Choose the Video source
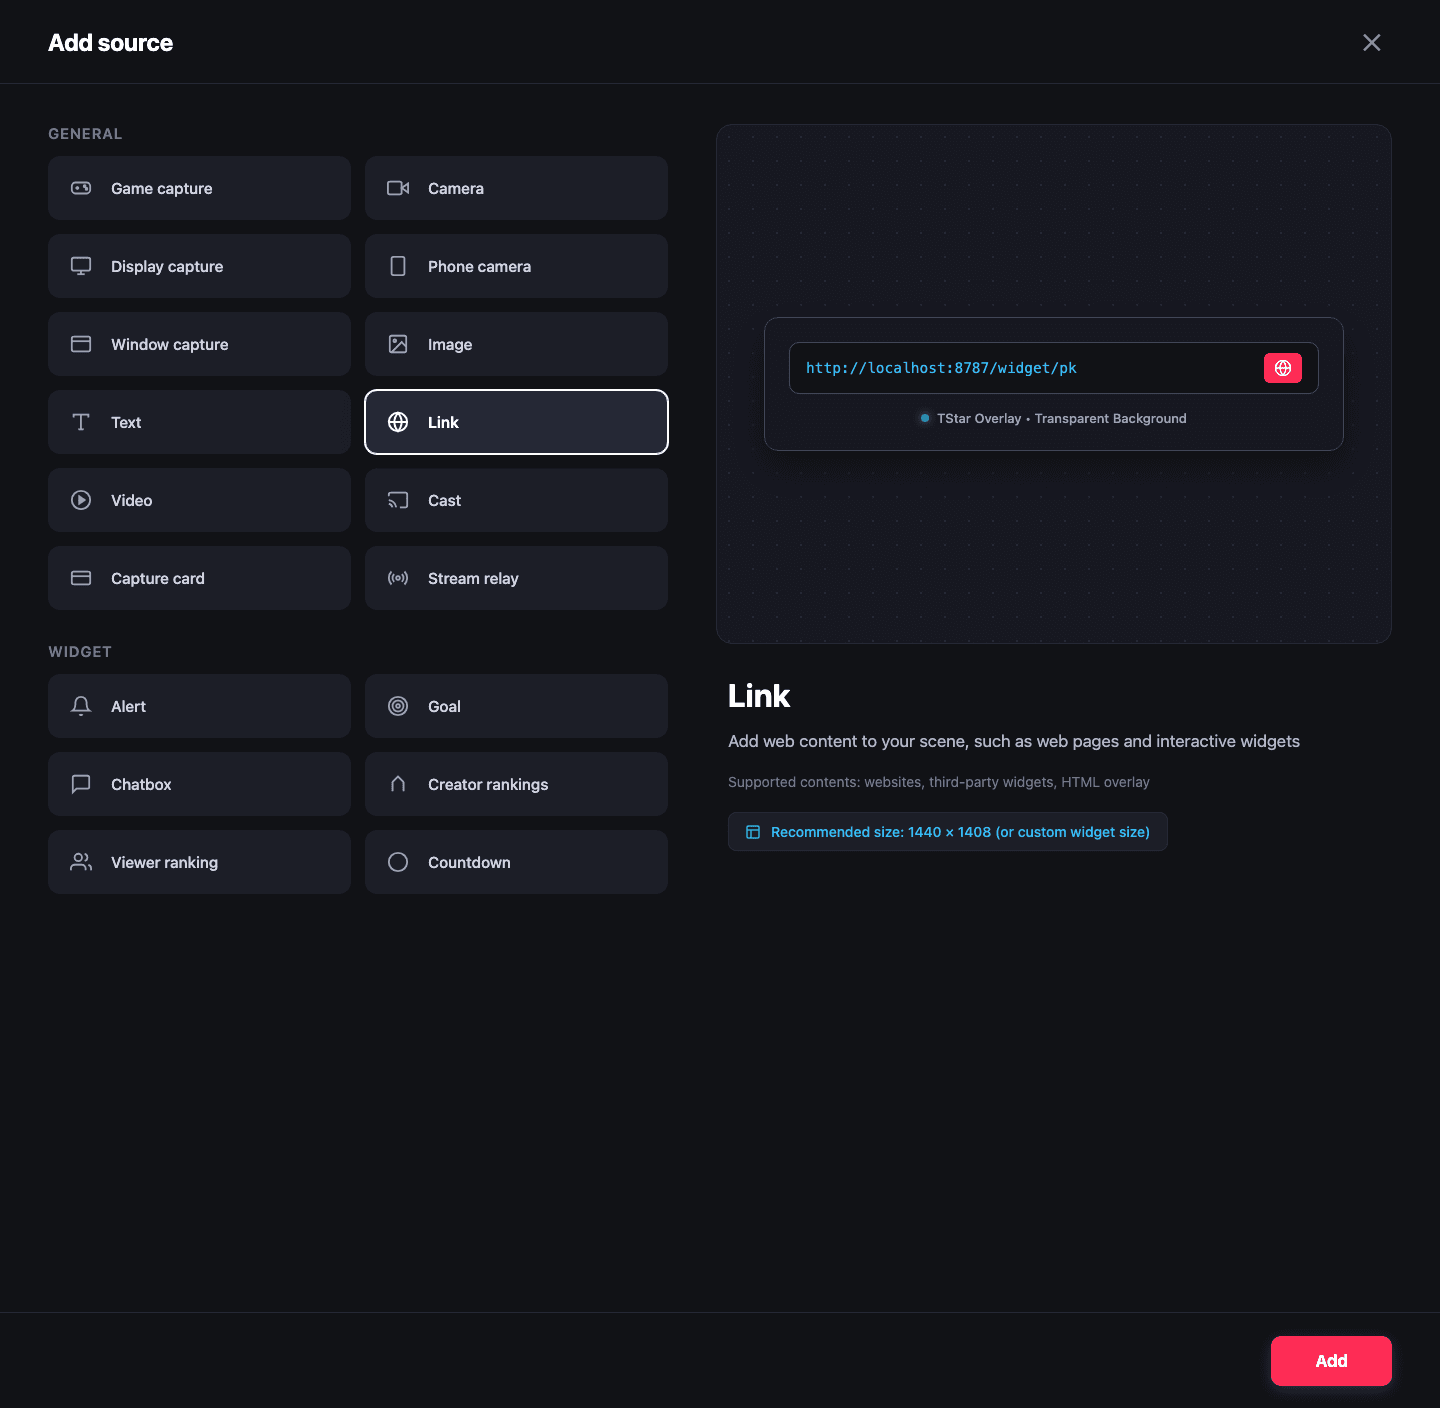 pyautogui.click(x=199, y=500)
